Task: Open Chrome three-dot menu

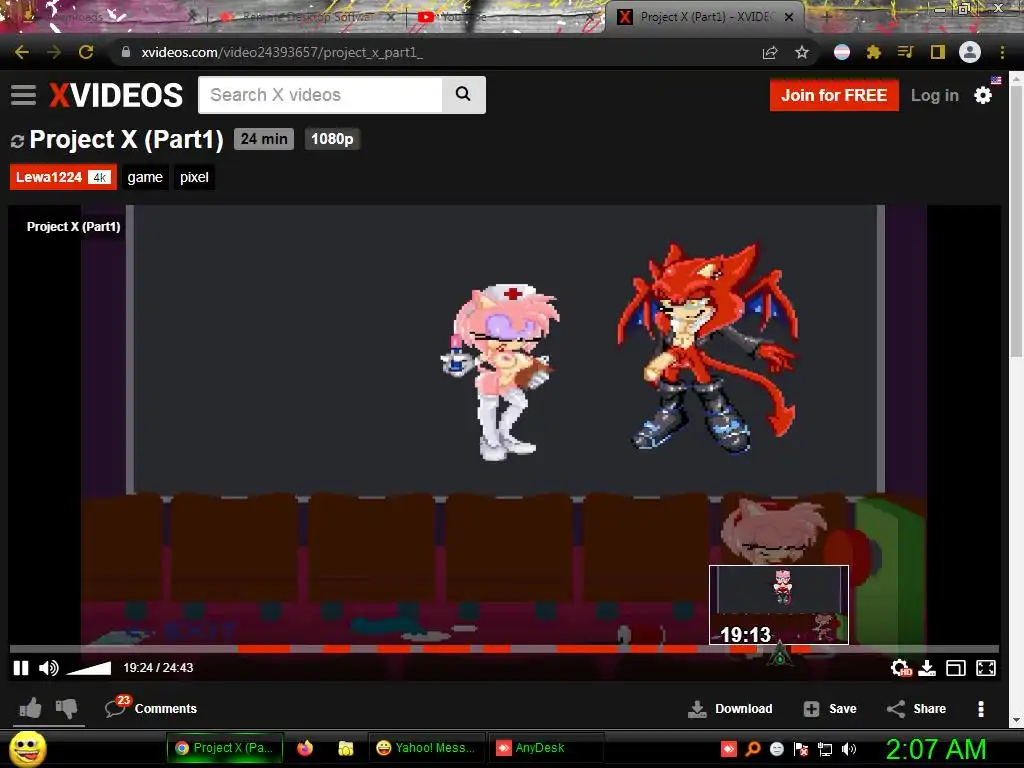Action: [1002, 52]
